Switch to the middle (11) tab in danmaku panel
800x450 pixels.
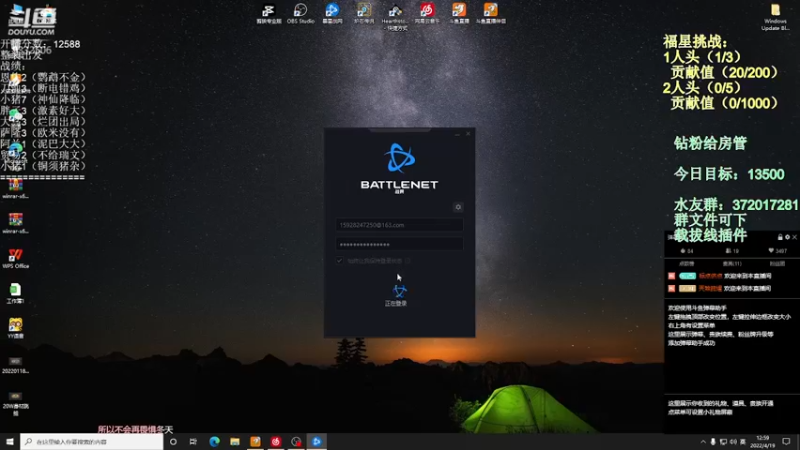(x=732, y=263)
